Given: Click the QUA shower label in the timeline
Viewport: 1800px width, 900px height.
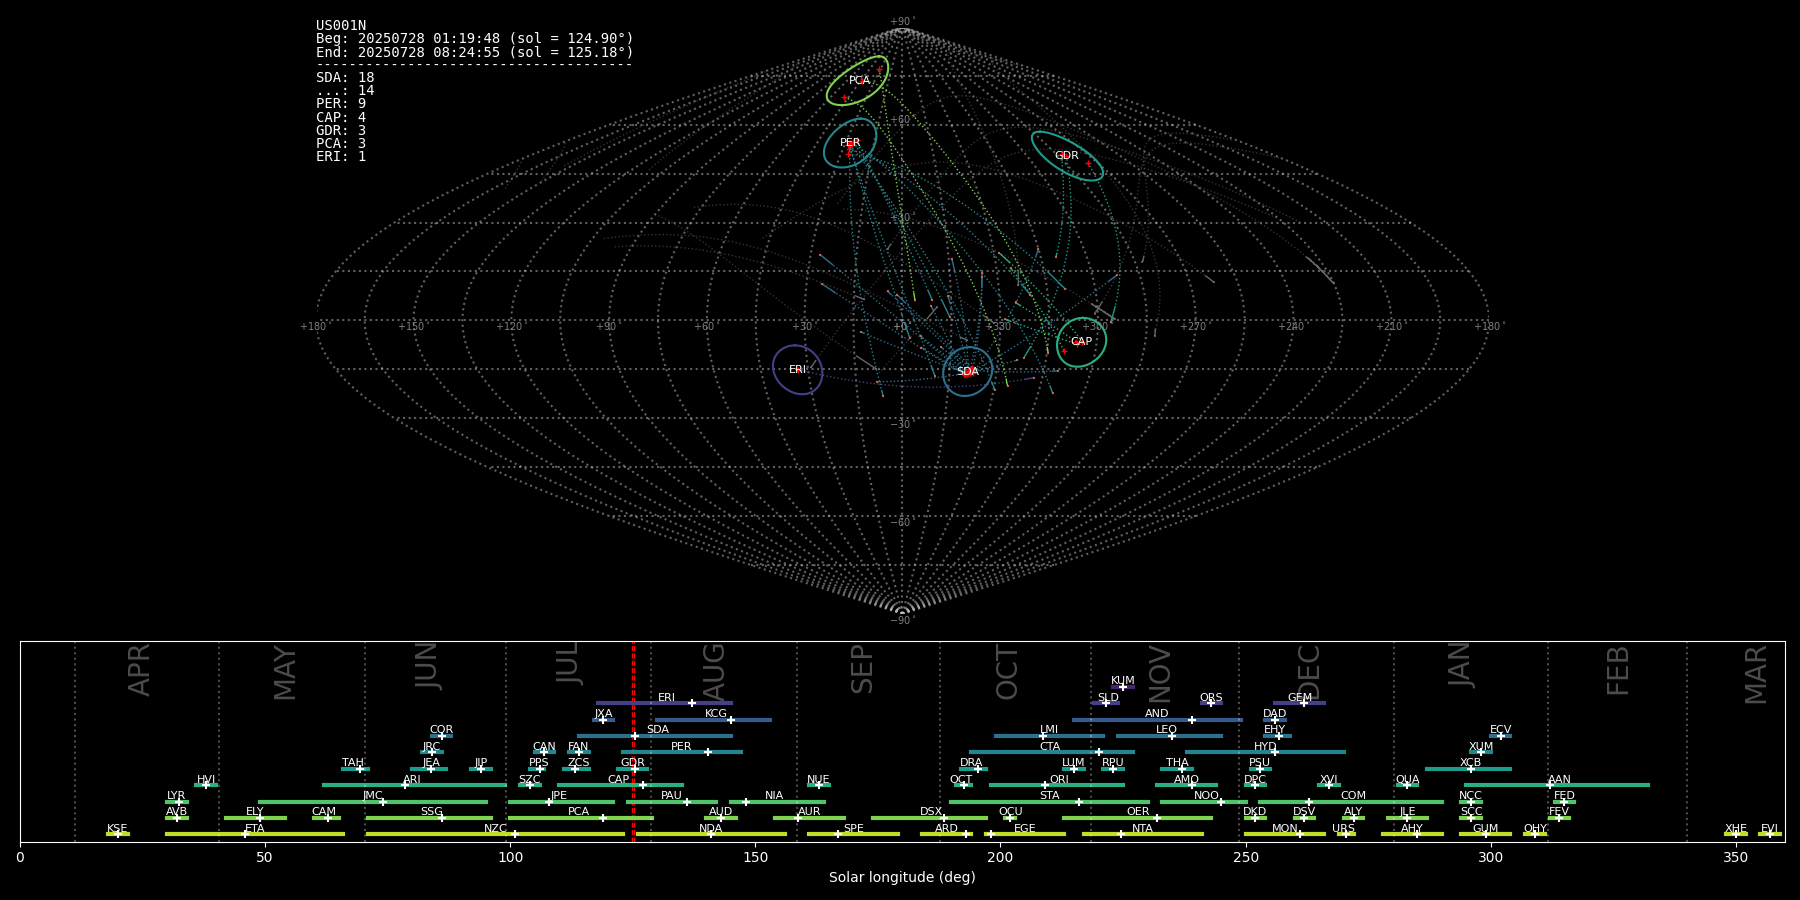Looking at the screenshot, I should (x=1407, y=779).
